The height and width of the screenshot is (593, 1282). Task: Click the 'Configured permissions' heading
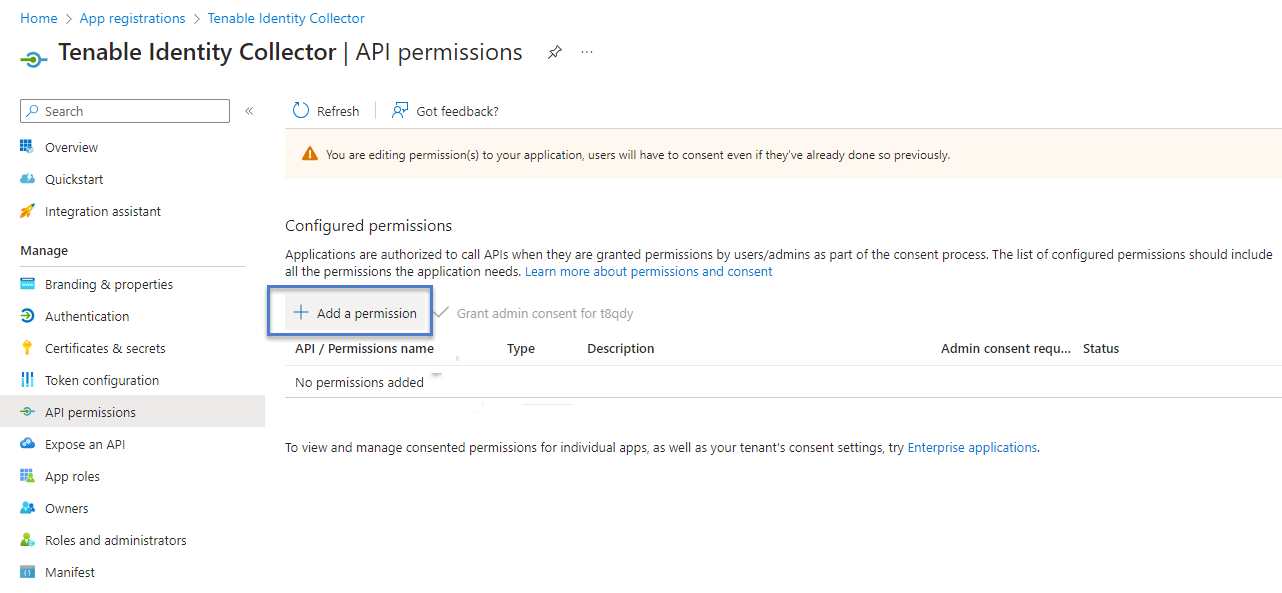coord(368,225)
